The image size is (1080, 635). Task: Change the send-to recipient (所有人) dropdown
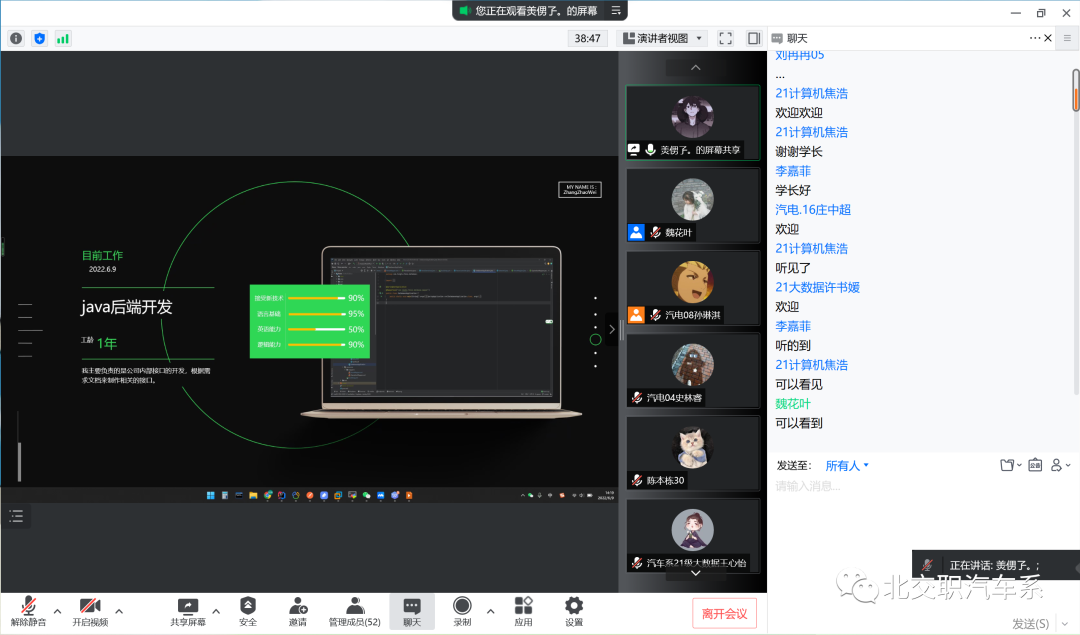click(x=847, y=465)
